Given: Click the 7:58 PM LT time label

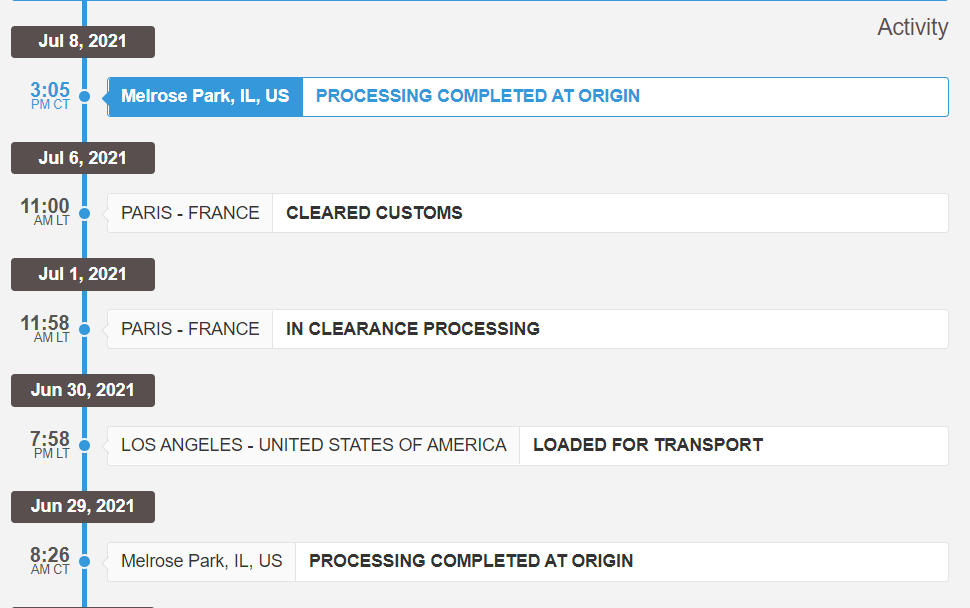Looking at the screenshot, I should [x=50, y=443].
